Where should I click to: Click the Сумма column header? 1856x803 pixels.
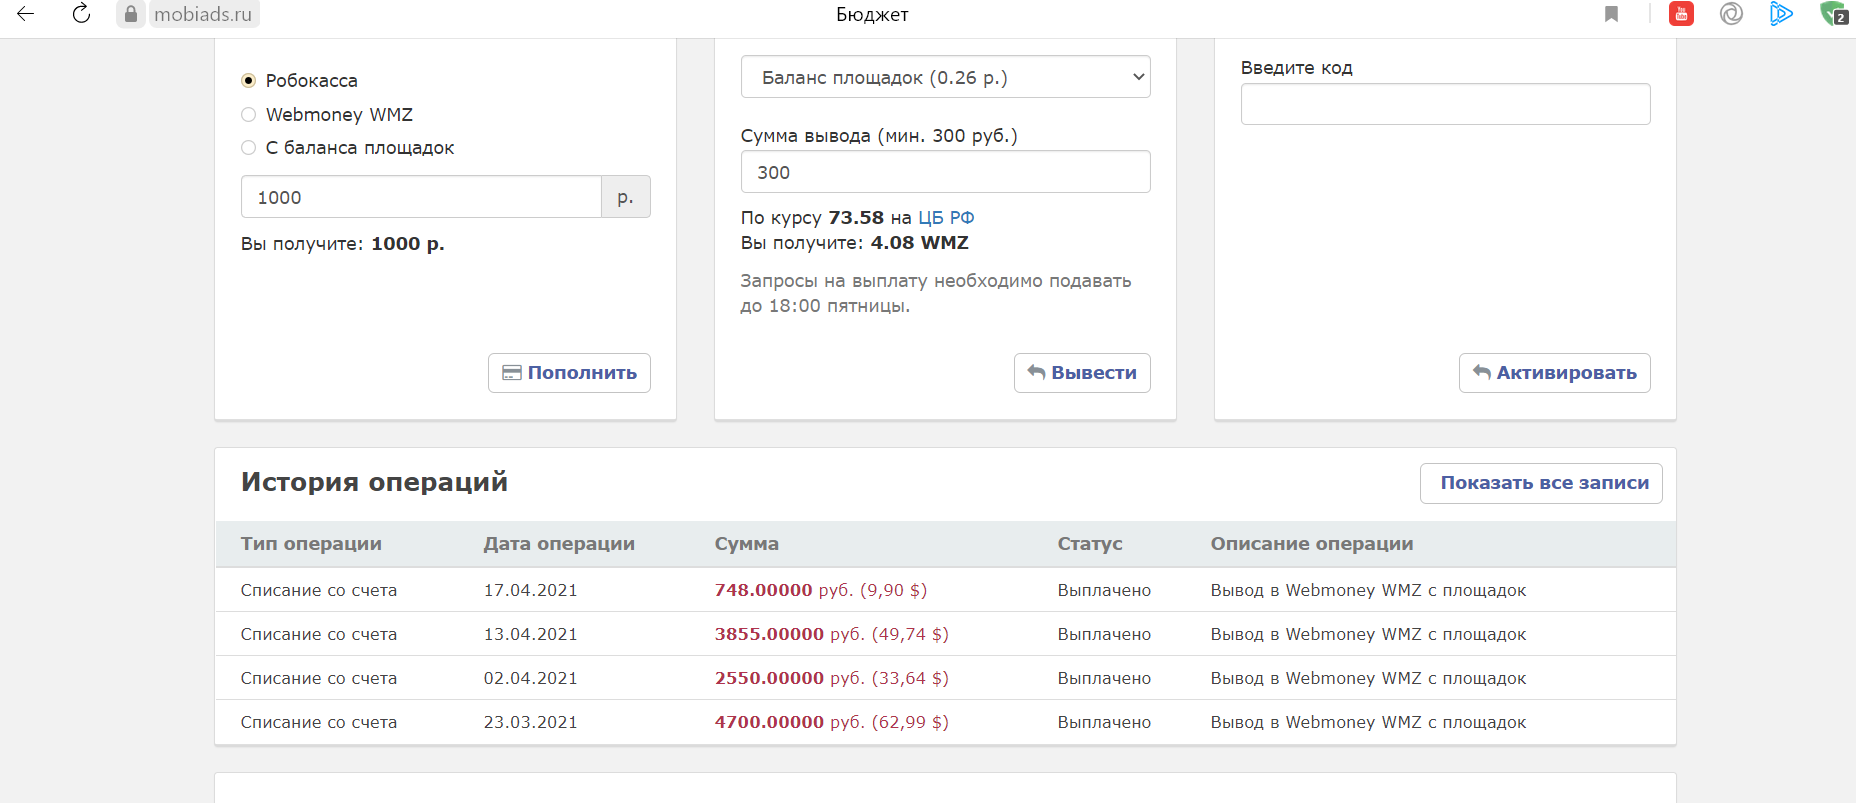click(747, 544)
